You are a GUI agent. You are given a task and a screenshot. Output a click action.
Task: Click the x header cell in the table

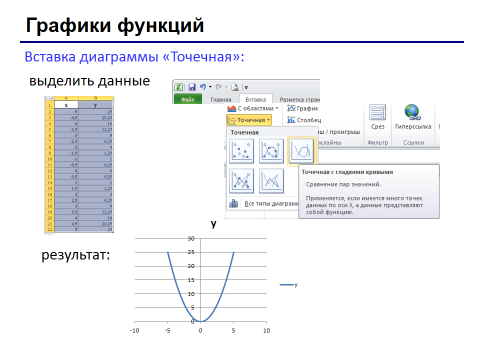[66, 105]
